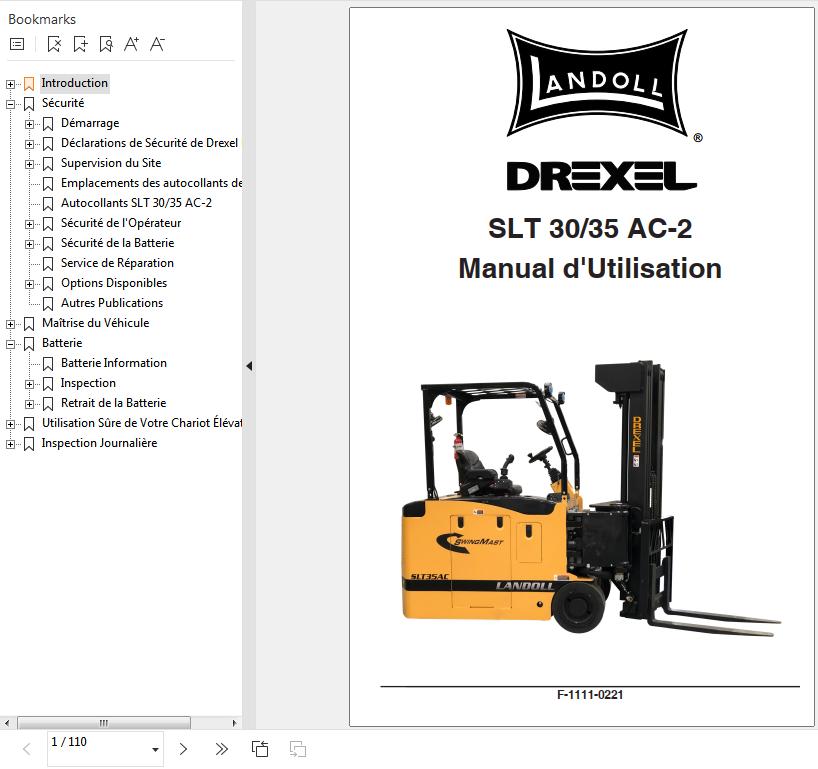Go to the next page arrow
This screenshot has width=818, height=769.
183,749
